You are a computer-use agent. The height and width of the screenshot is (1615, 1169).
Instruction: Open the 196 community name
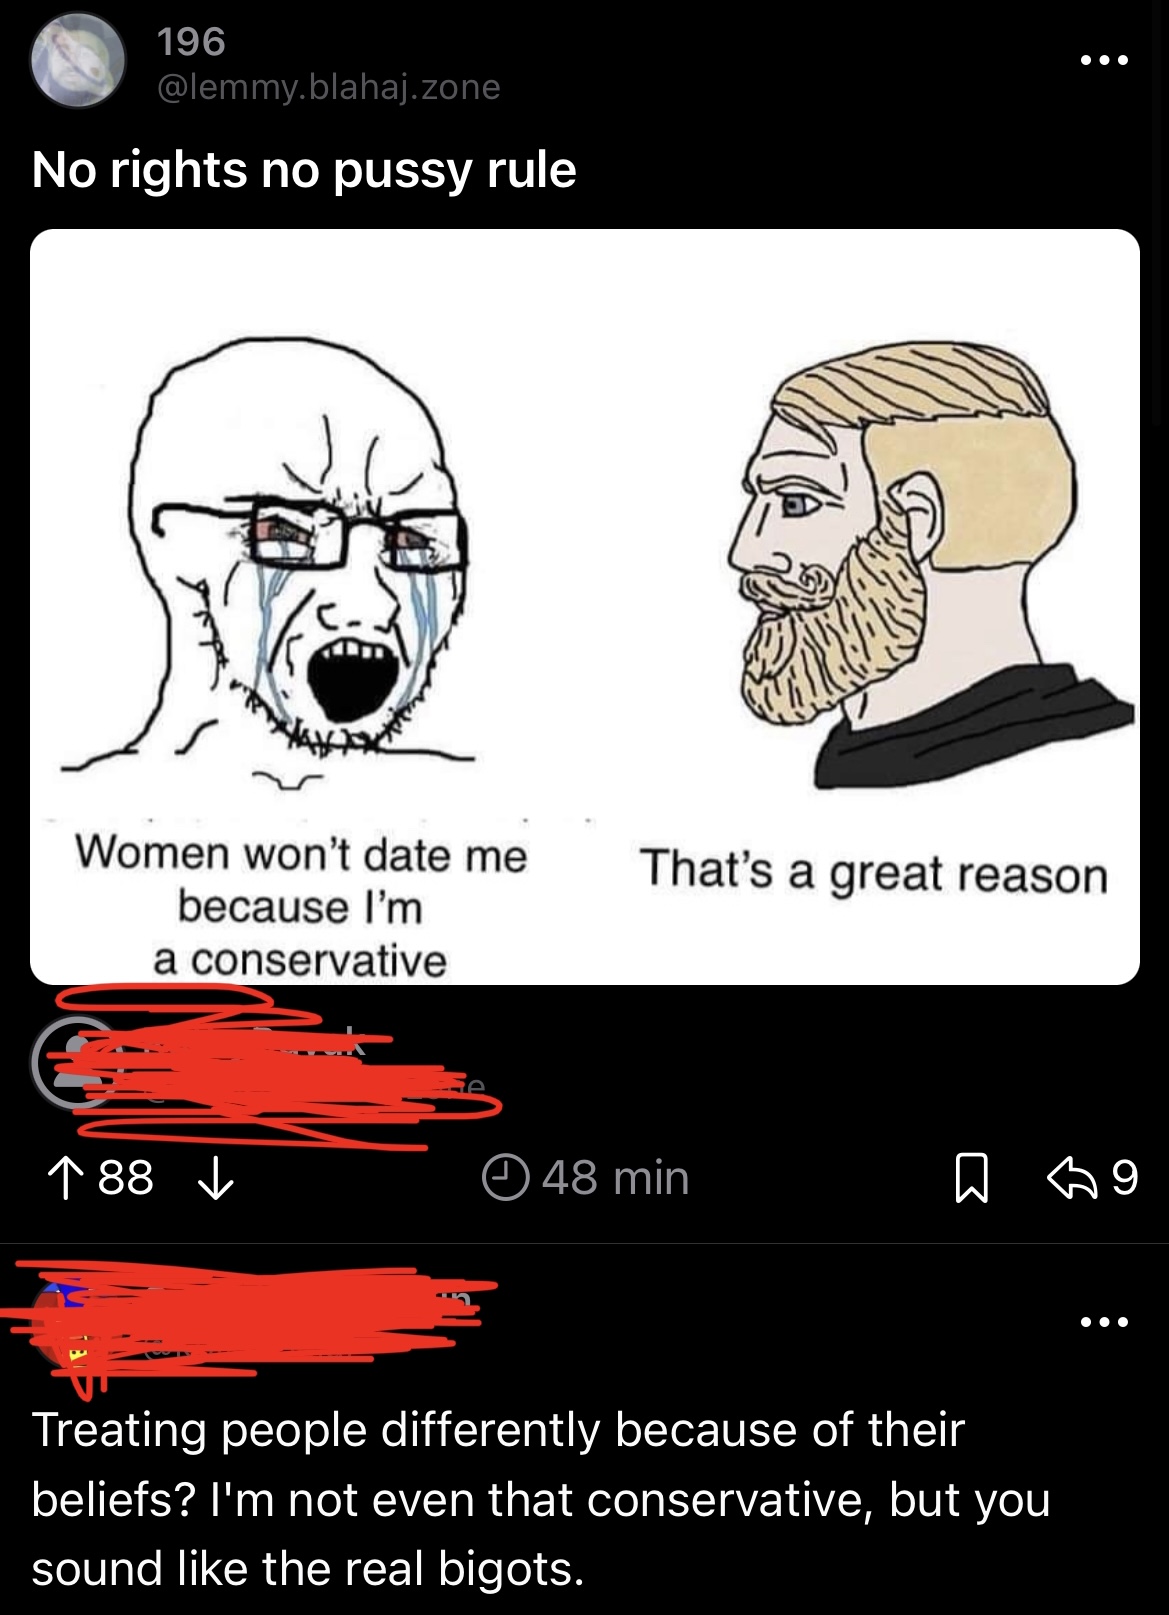(191, 41)
